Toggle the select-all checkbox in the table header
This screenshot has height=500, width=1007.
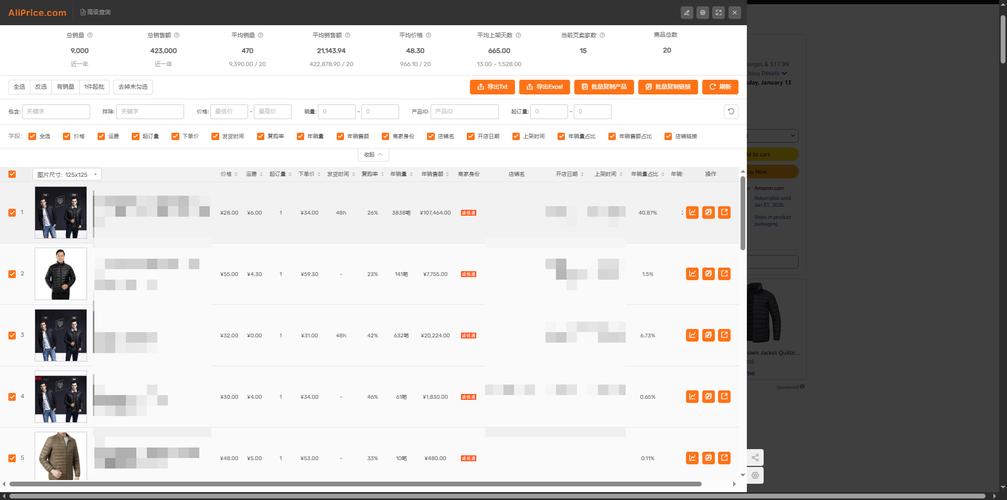click(x=12, y=174)
